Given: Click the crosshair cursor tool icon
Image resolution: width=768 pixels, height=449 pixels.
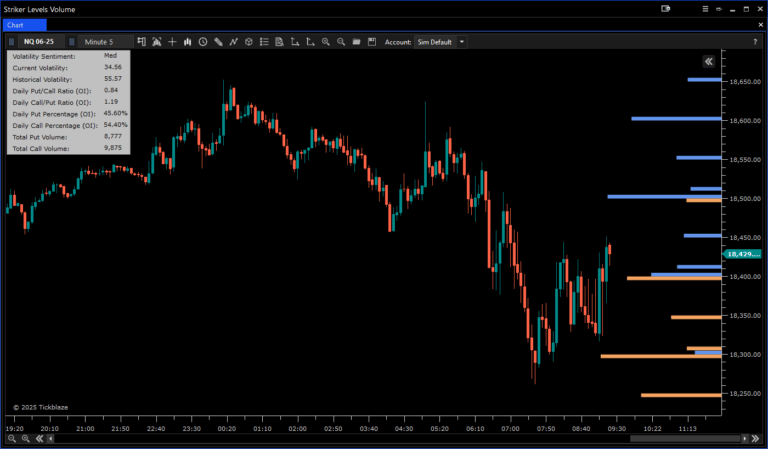Looking at the screenshot, I should point(172,42).
